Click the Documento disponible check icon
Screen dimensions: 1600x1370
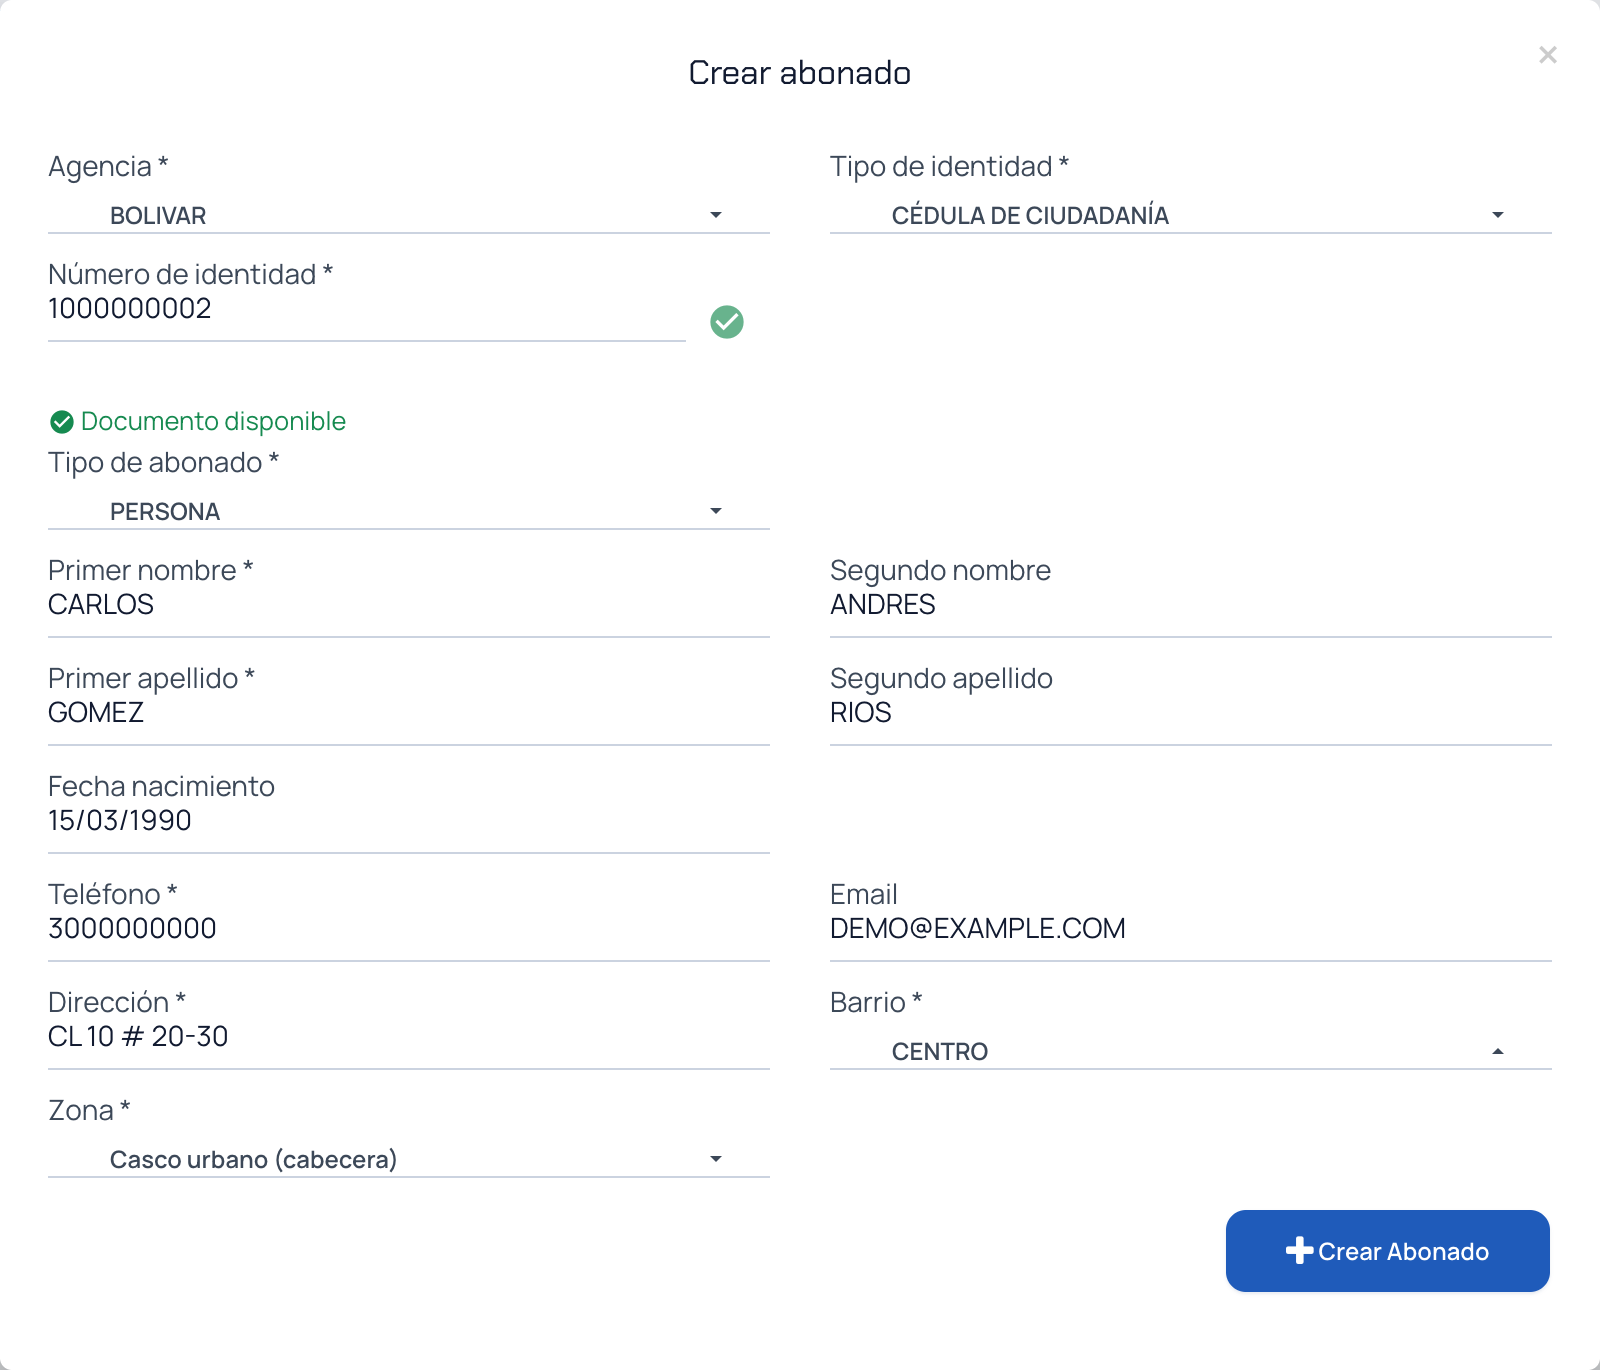tap(62, 422)
